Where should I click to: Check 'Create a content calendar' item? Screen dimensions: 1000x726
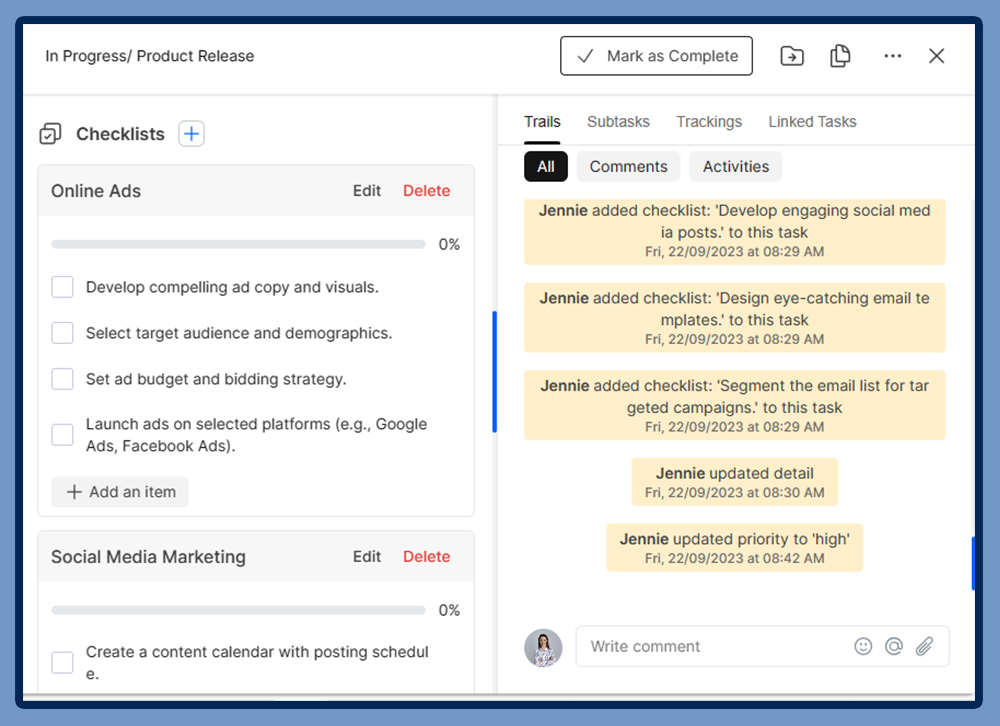tap(62, 662)
